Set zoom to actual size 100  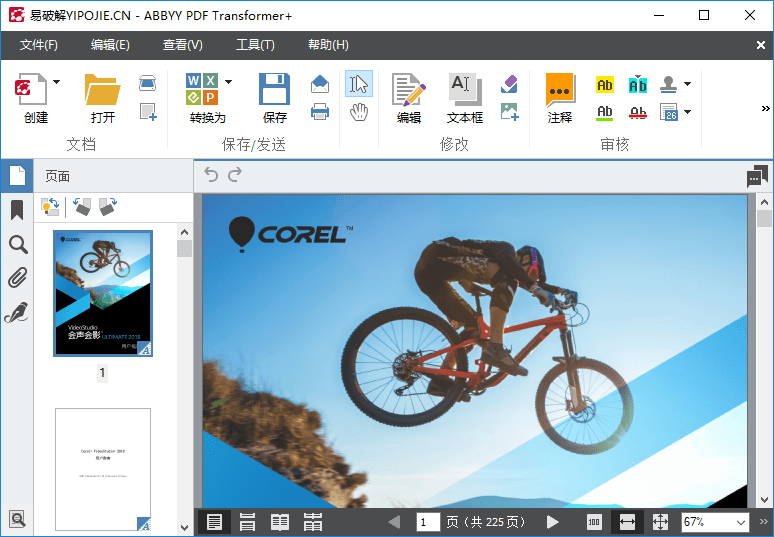click(x=594, y=522)
